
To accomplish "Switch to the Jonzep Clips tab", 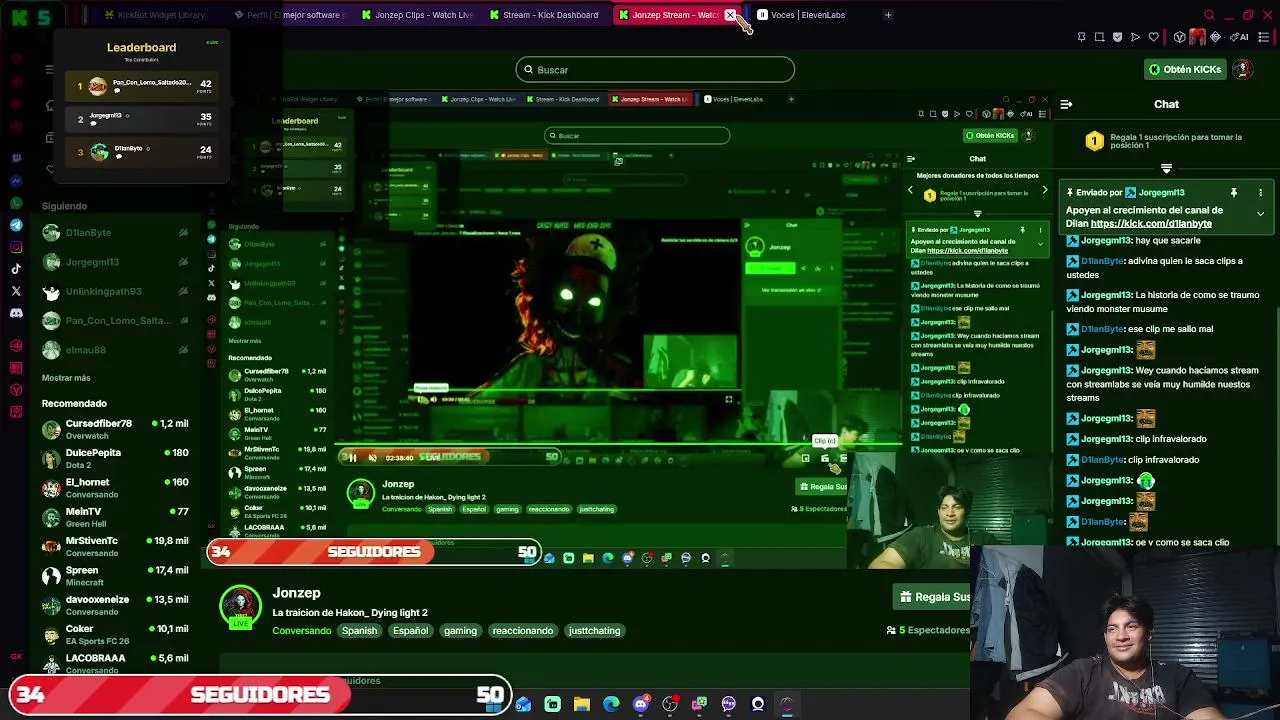I will tap(417, 15).
